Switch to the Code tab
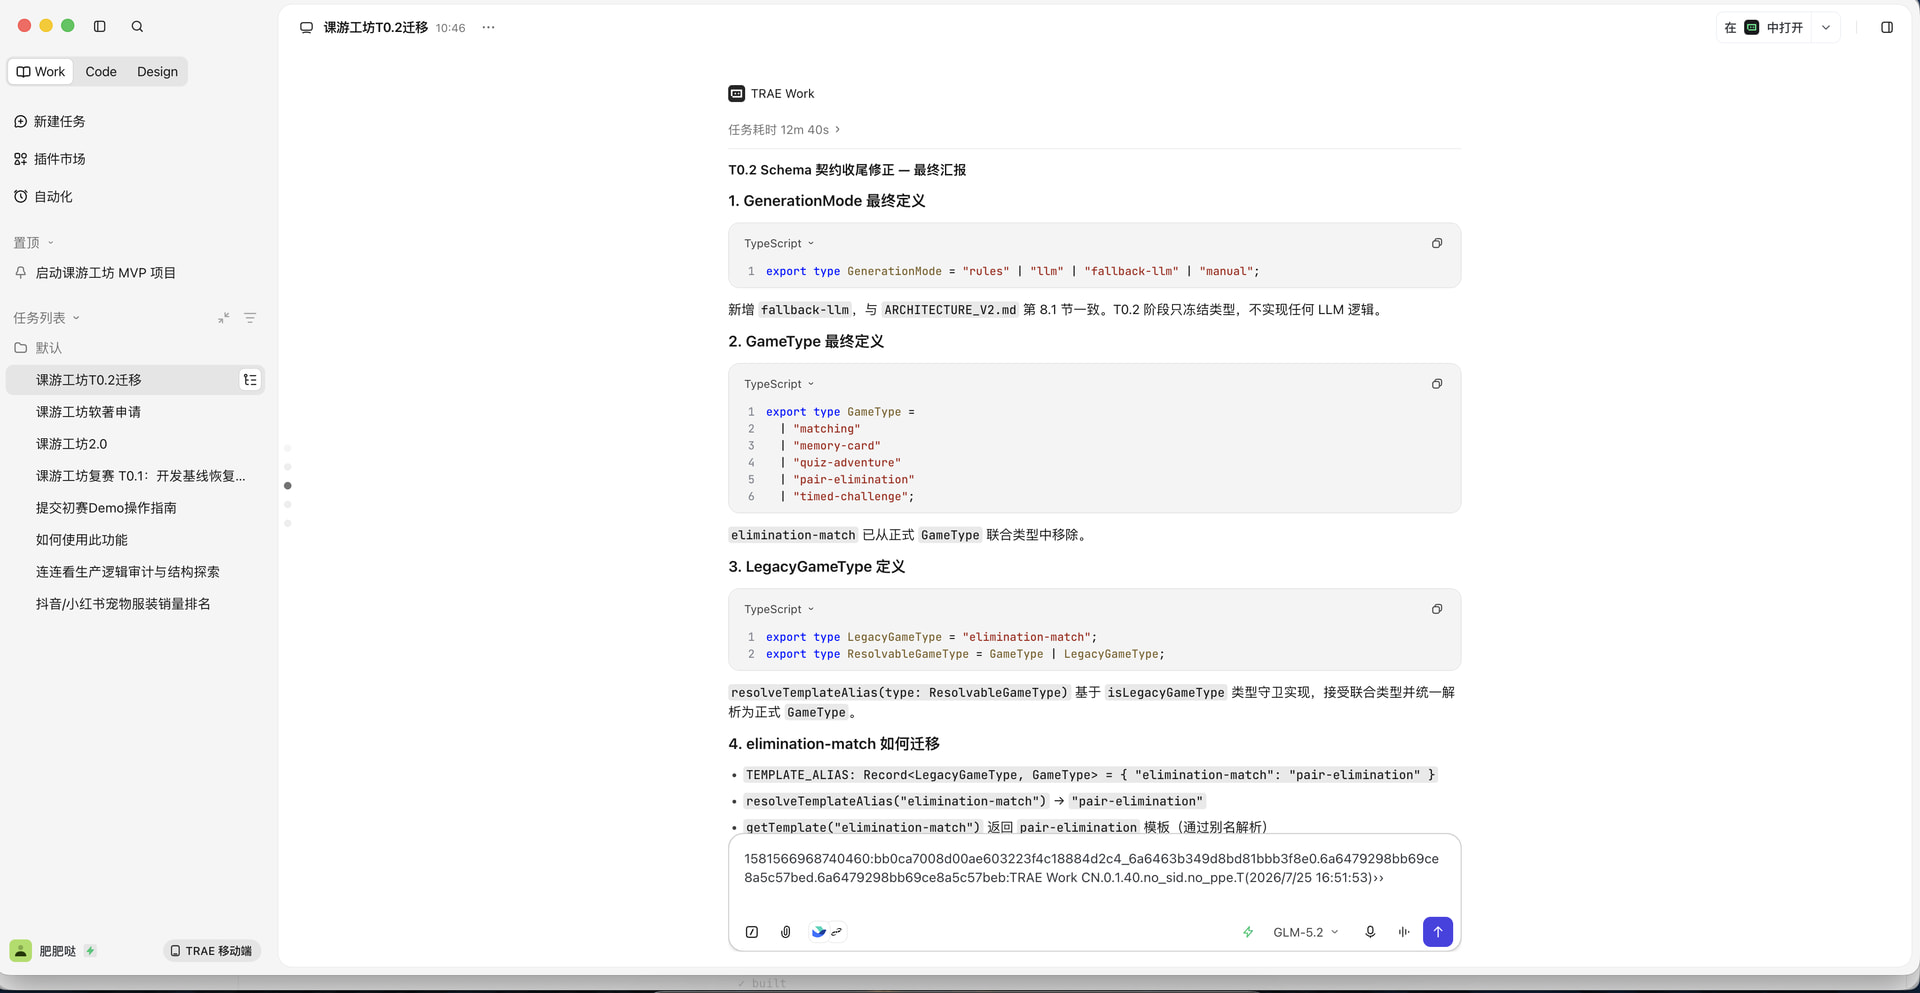This screenshot has height=993, width=1920. 101,72
